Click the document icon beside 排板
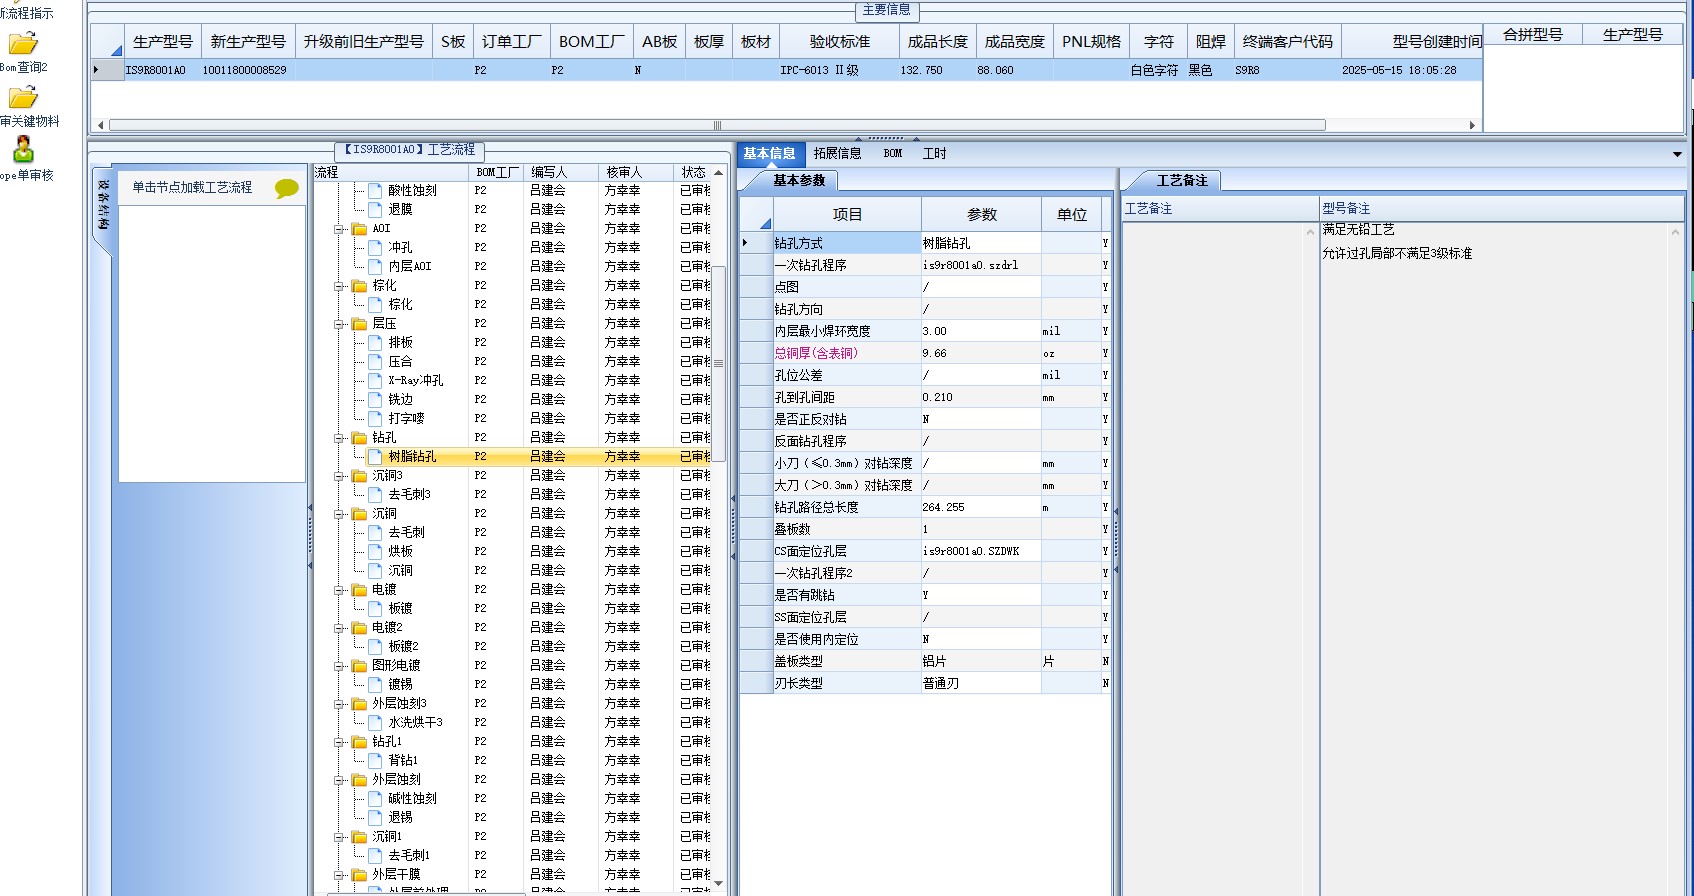This screenshot has height=896, width=1694. pos(376,342)
